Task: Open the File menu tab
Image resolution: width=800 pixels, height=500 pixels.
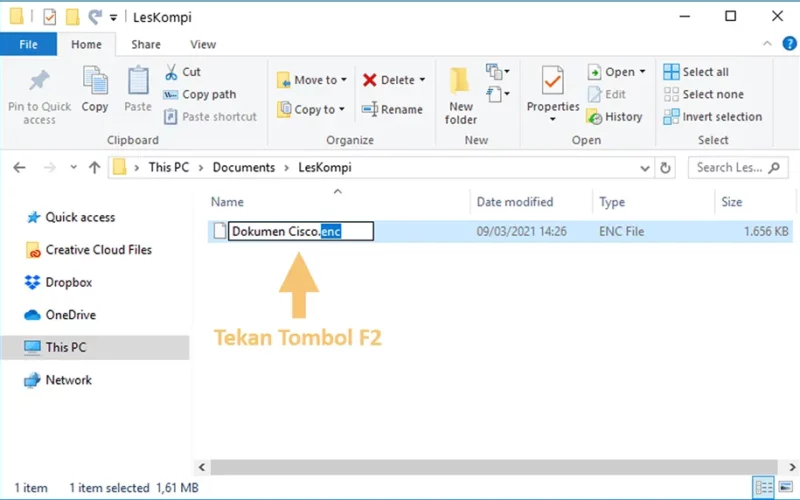Action: tap(29, 44)
